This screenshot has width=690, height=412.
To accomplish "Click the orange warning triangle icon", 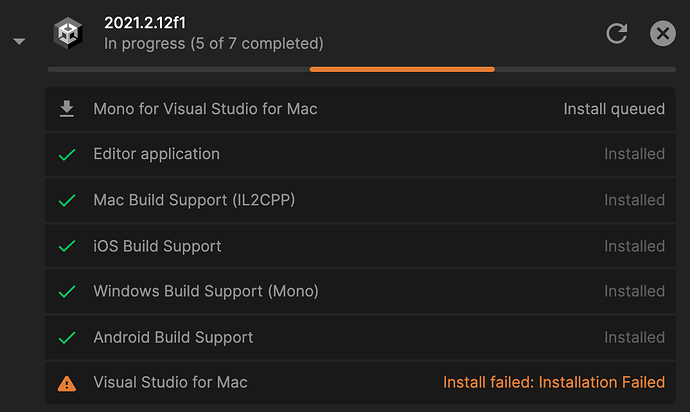I will point(67,382).
